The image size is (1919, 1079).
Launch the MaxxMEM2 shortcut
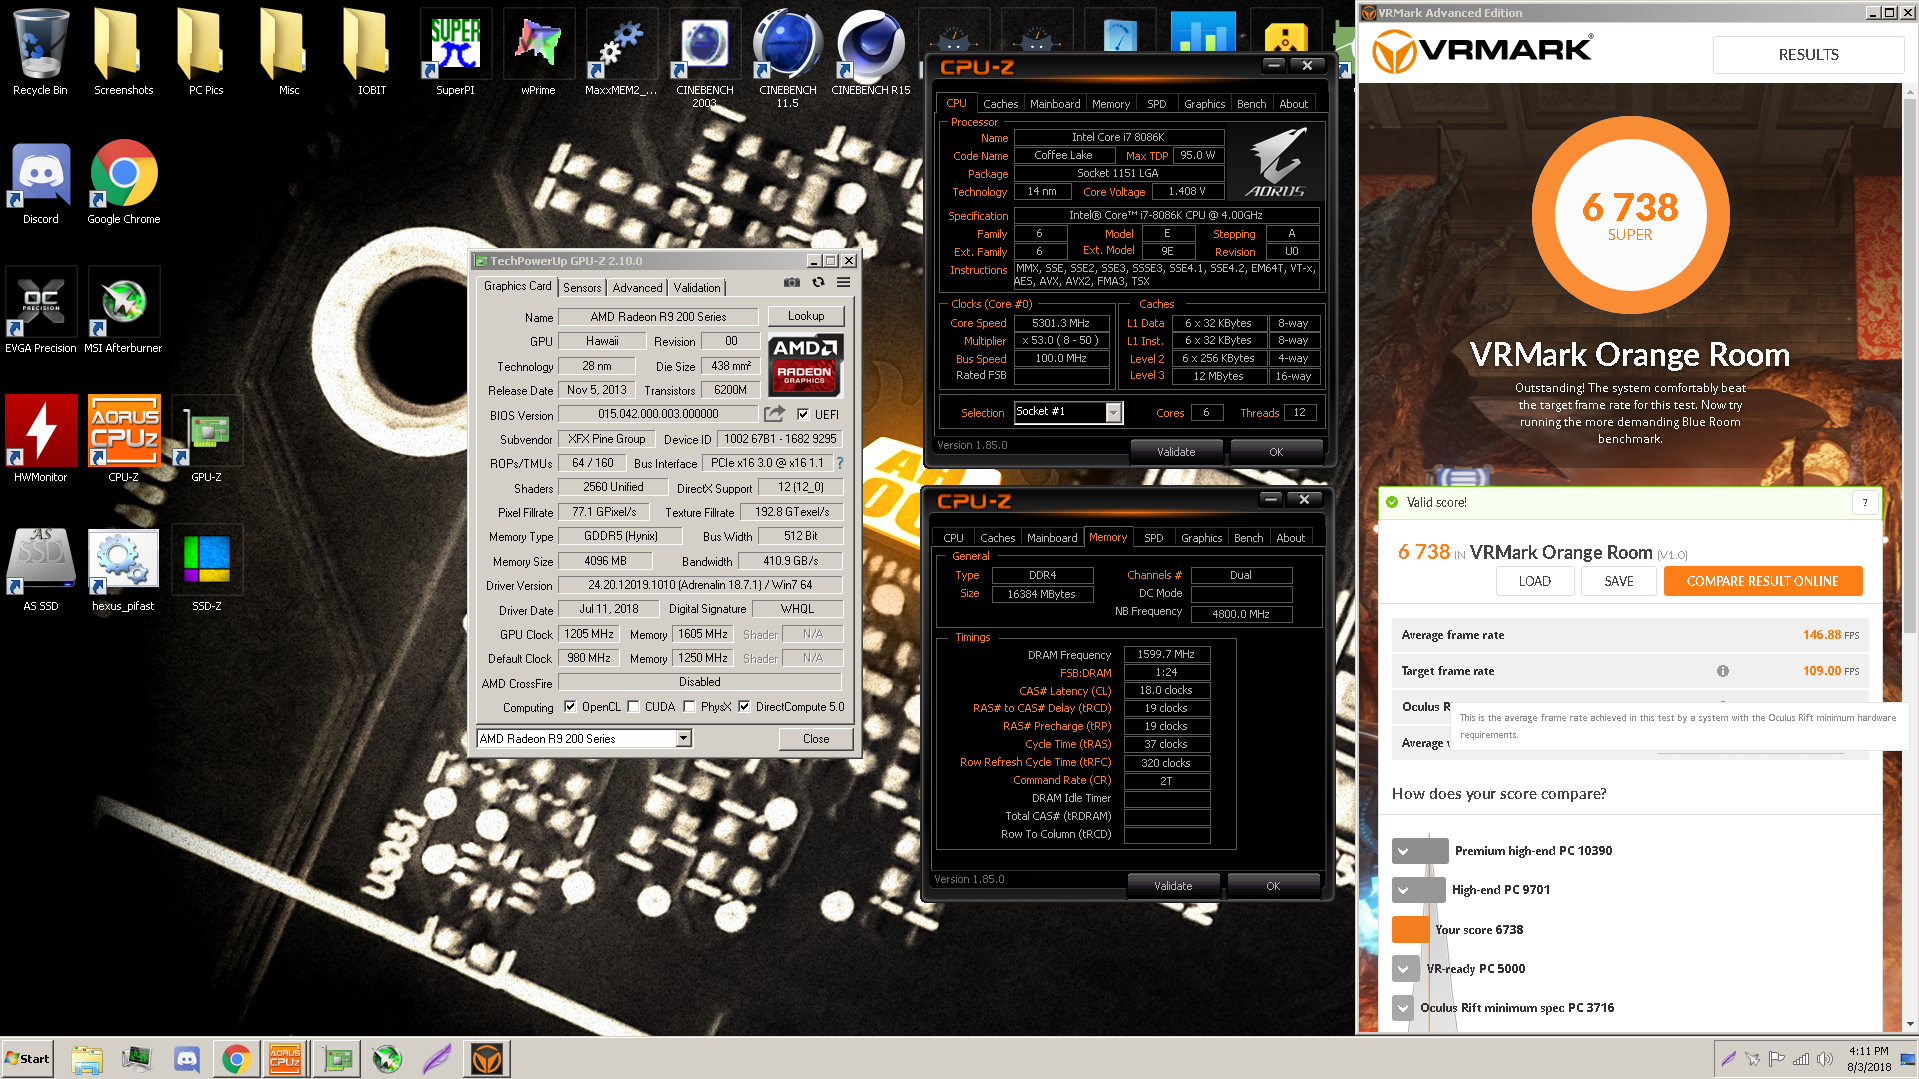[x=621, y=52]
